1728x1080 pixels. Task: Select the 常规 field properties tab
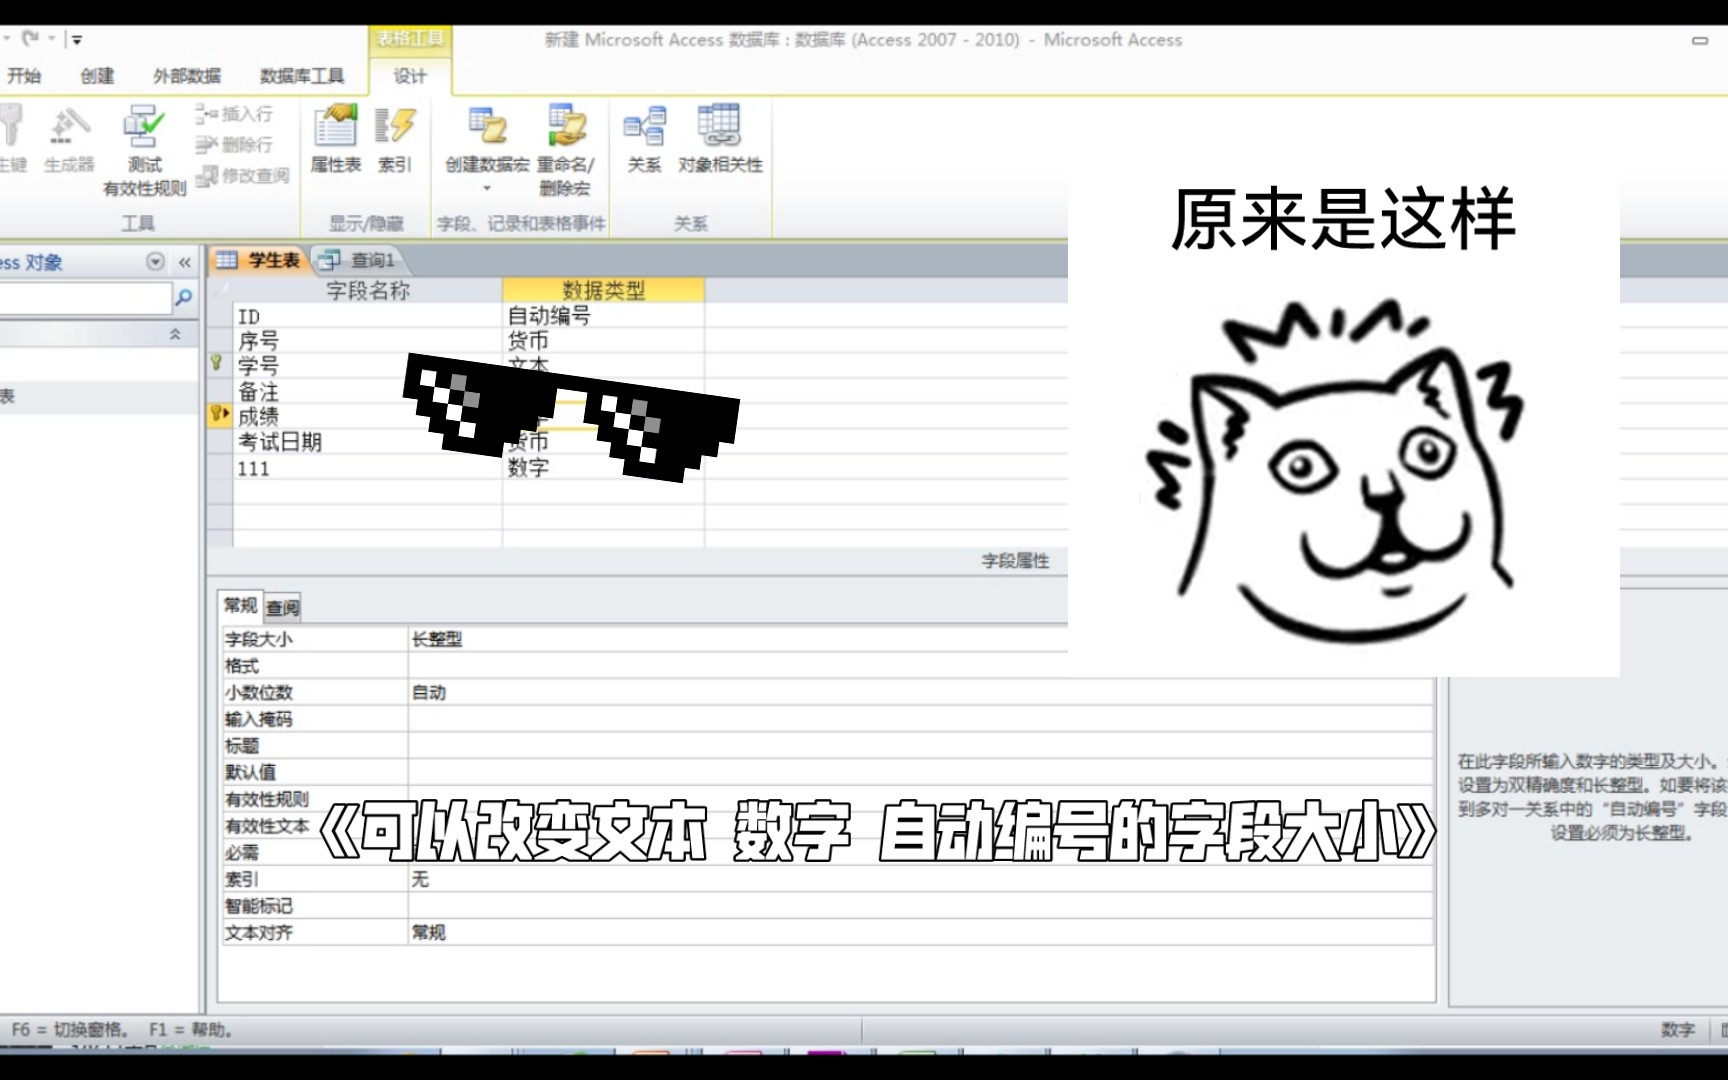click(240, 605)
